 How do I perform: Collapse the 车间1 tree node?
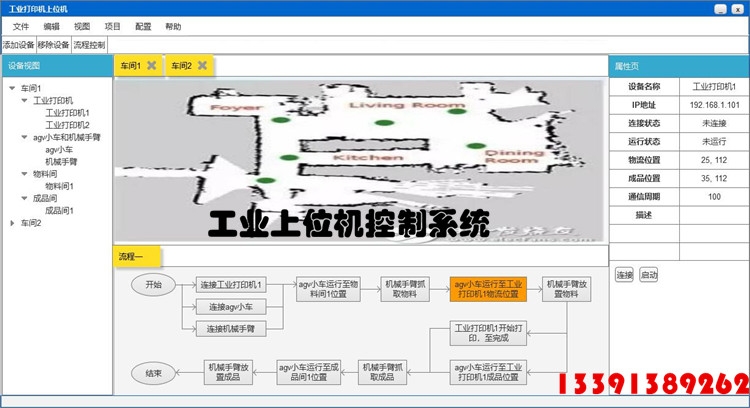(12, 88)
